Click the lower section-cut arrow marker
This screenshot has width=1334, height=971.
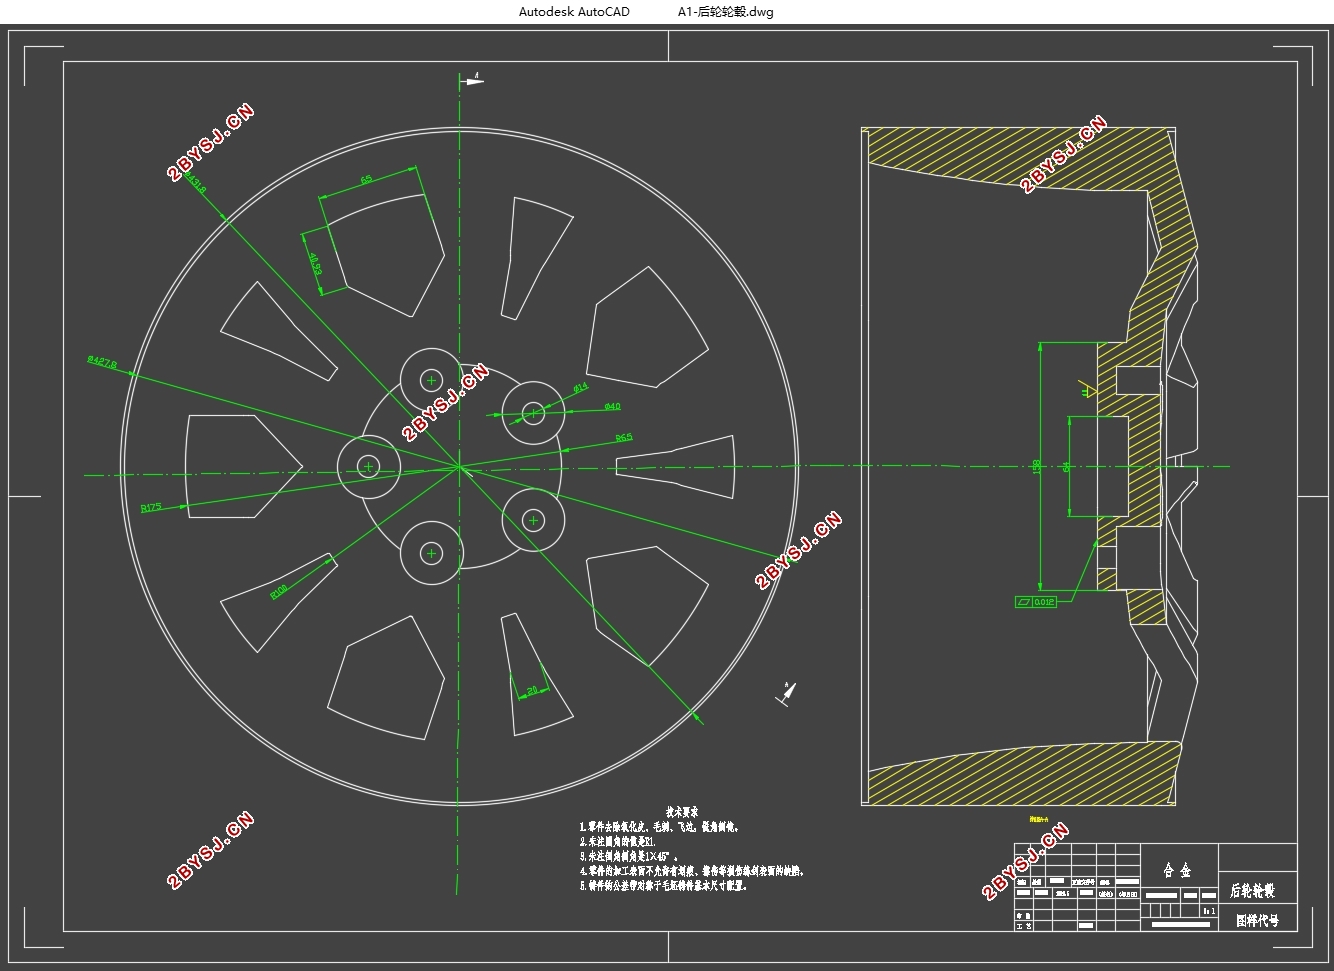coord(786,693)
